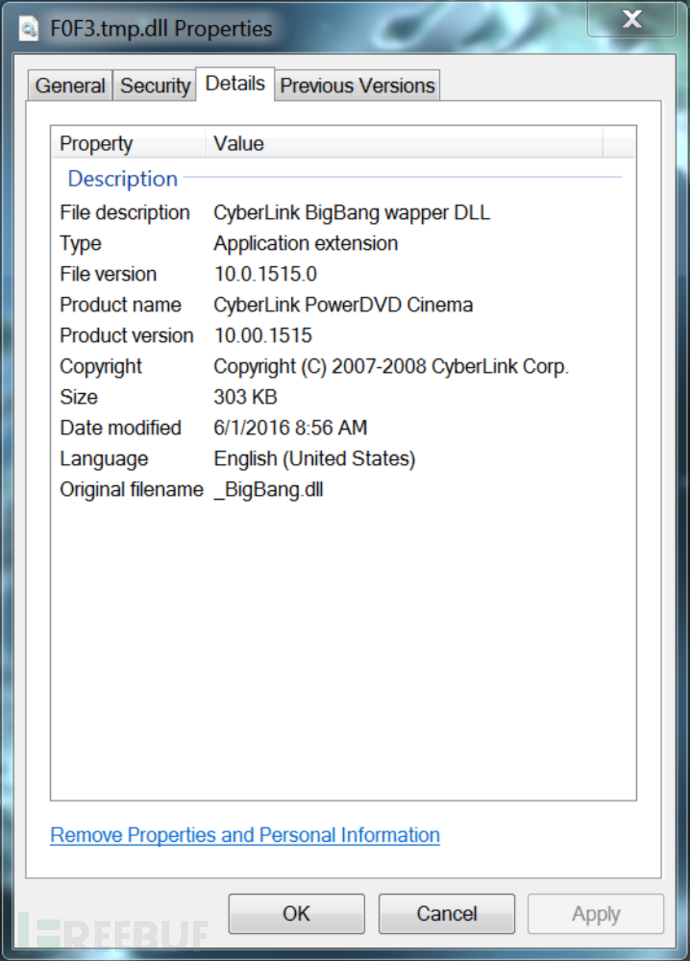Select the Language property label
Viewport: 690px width, 961px height.
click(x=104, y=458)
